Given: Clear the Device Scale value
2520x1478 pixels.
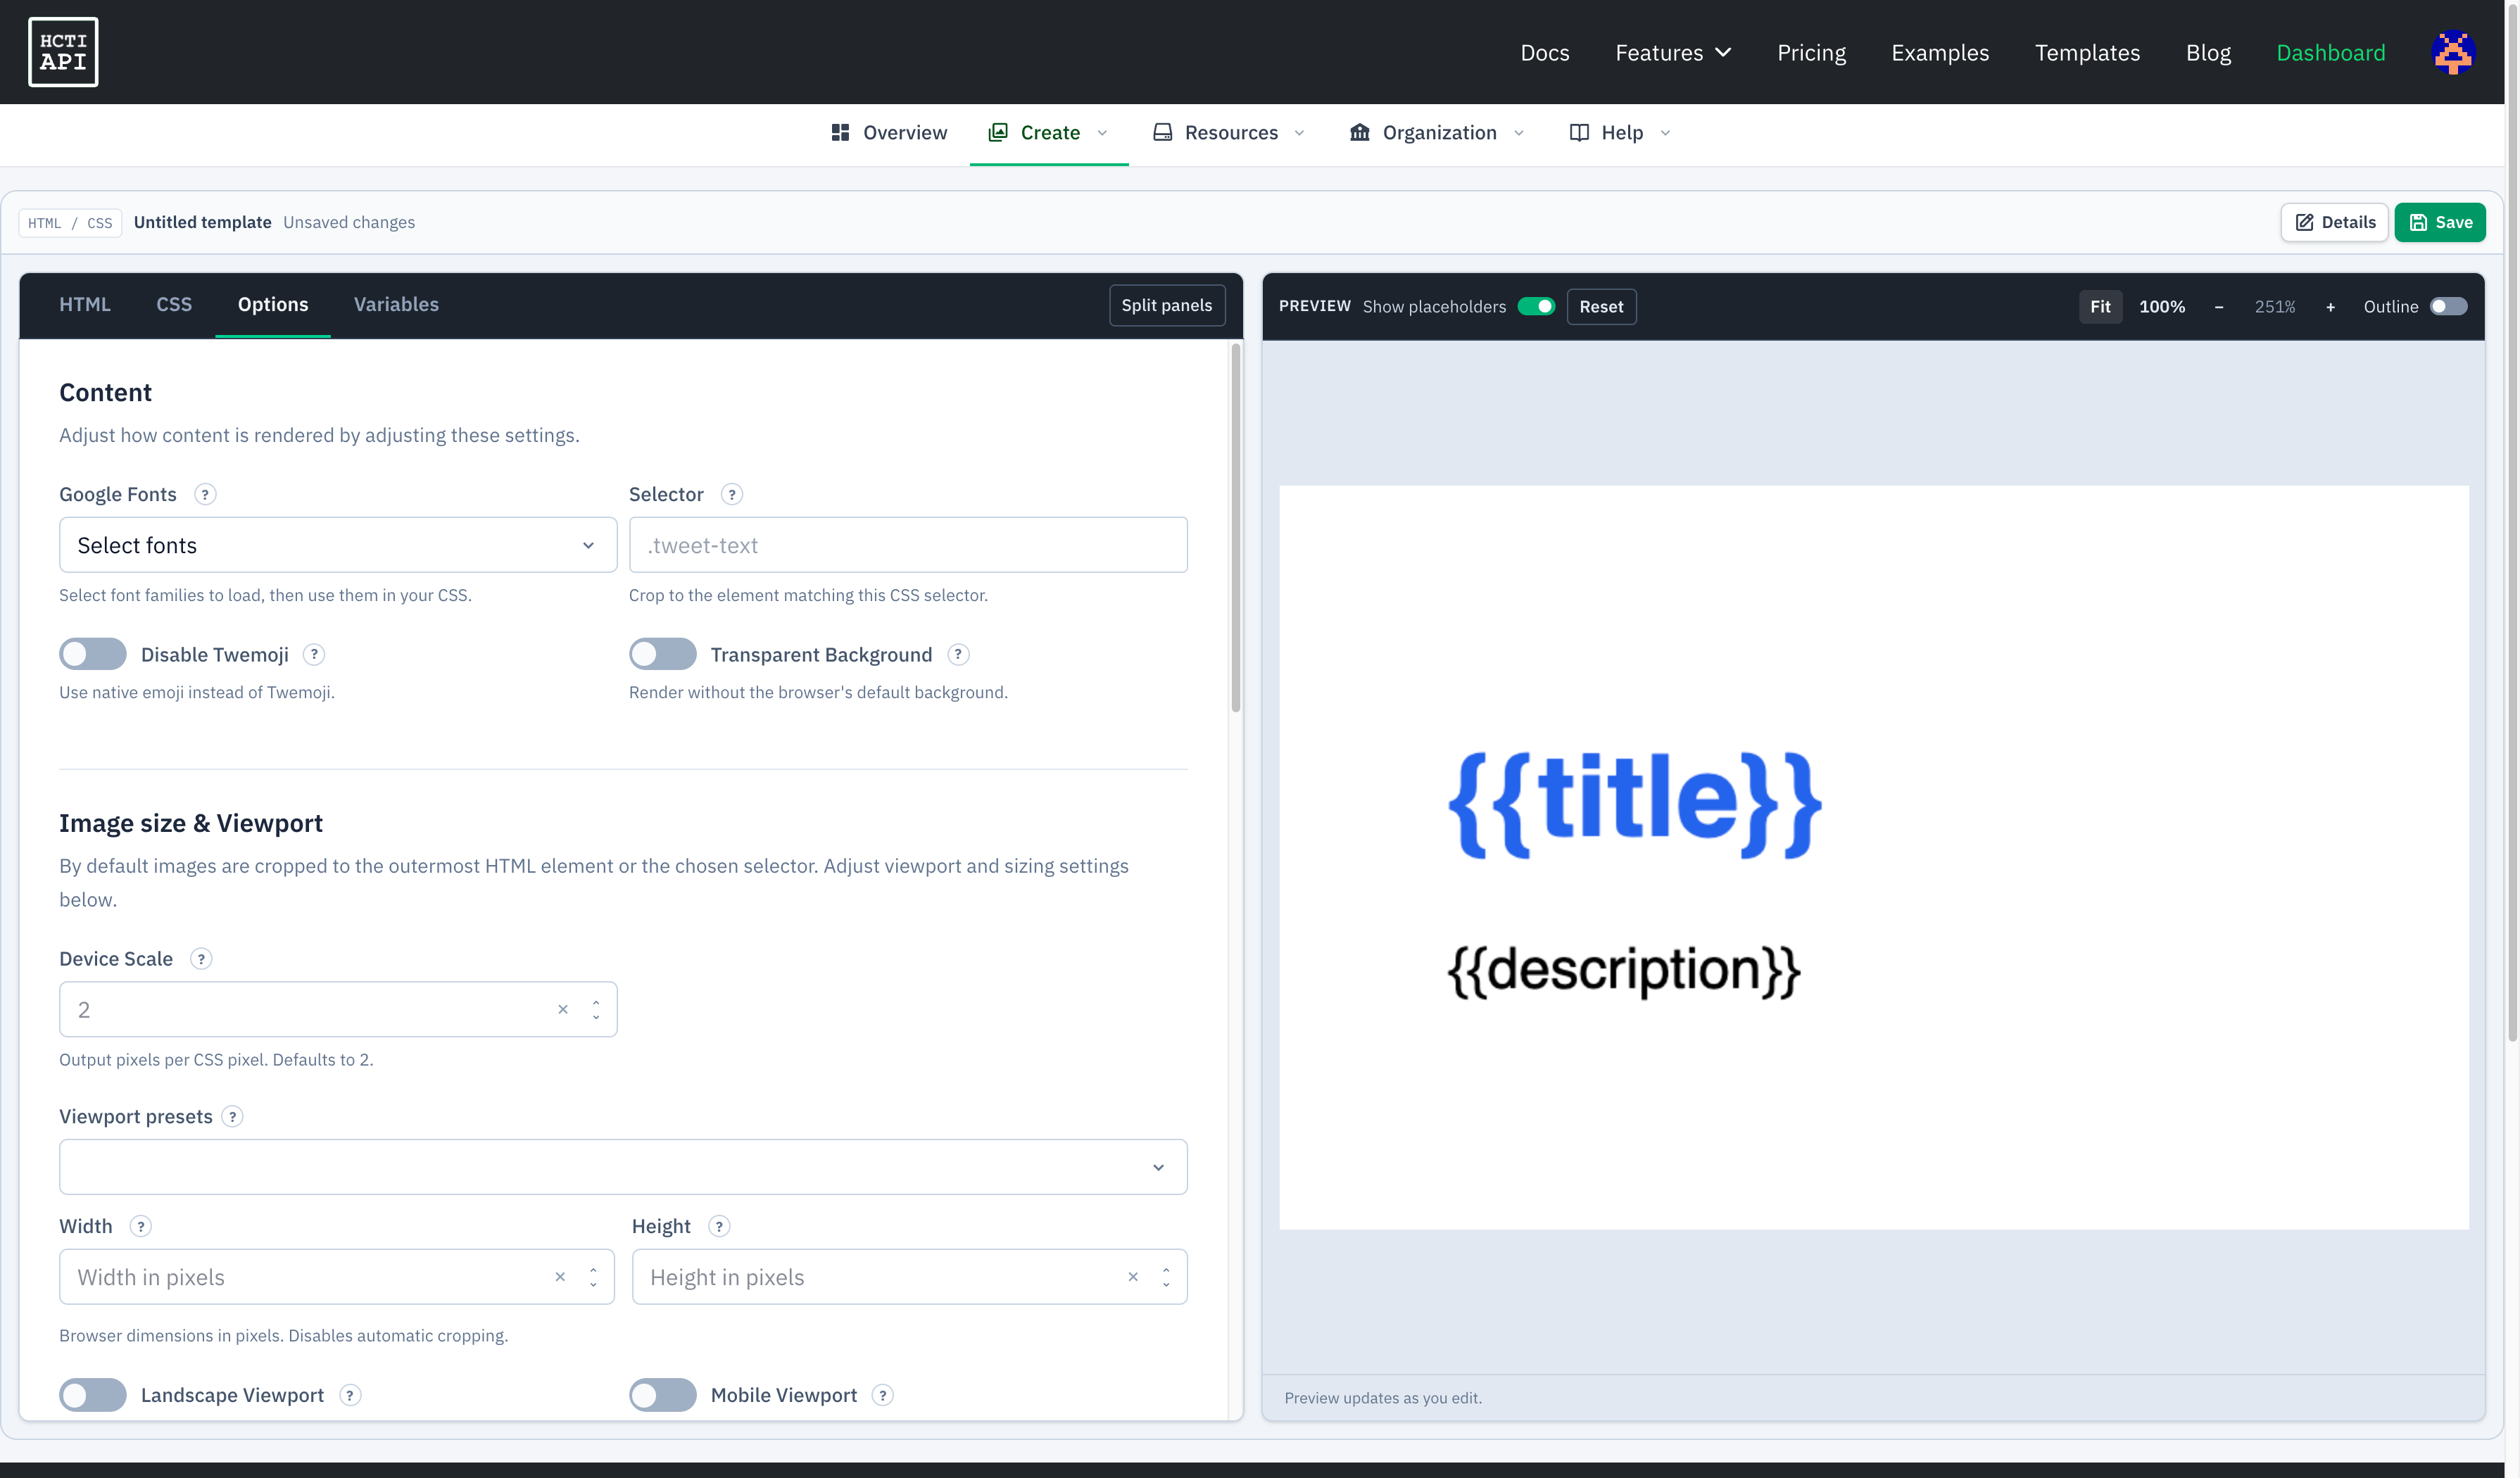Looking at the screenshot, I should (x=563, y=1009).
